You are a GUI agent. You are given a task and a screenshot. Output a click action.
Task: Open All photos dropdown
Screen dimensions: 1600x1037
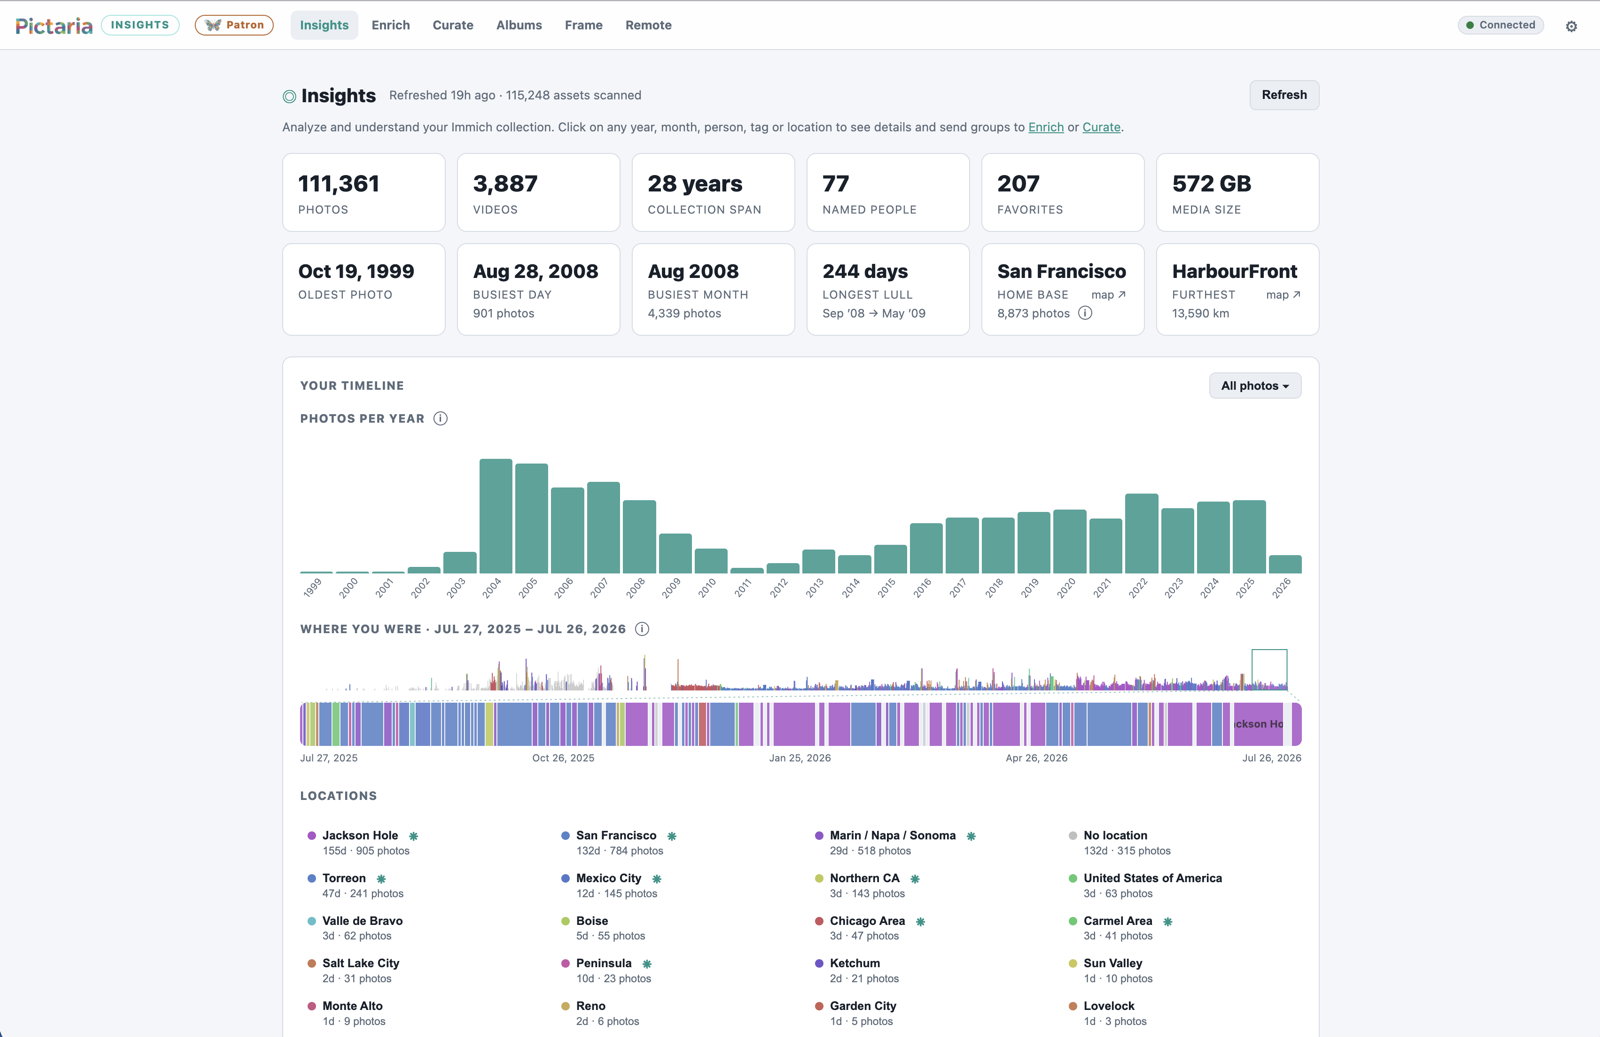(x=1255, y=386)
